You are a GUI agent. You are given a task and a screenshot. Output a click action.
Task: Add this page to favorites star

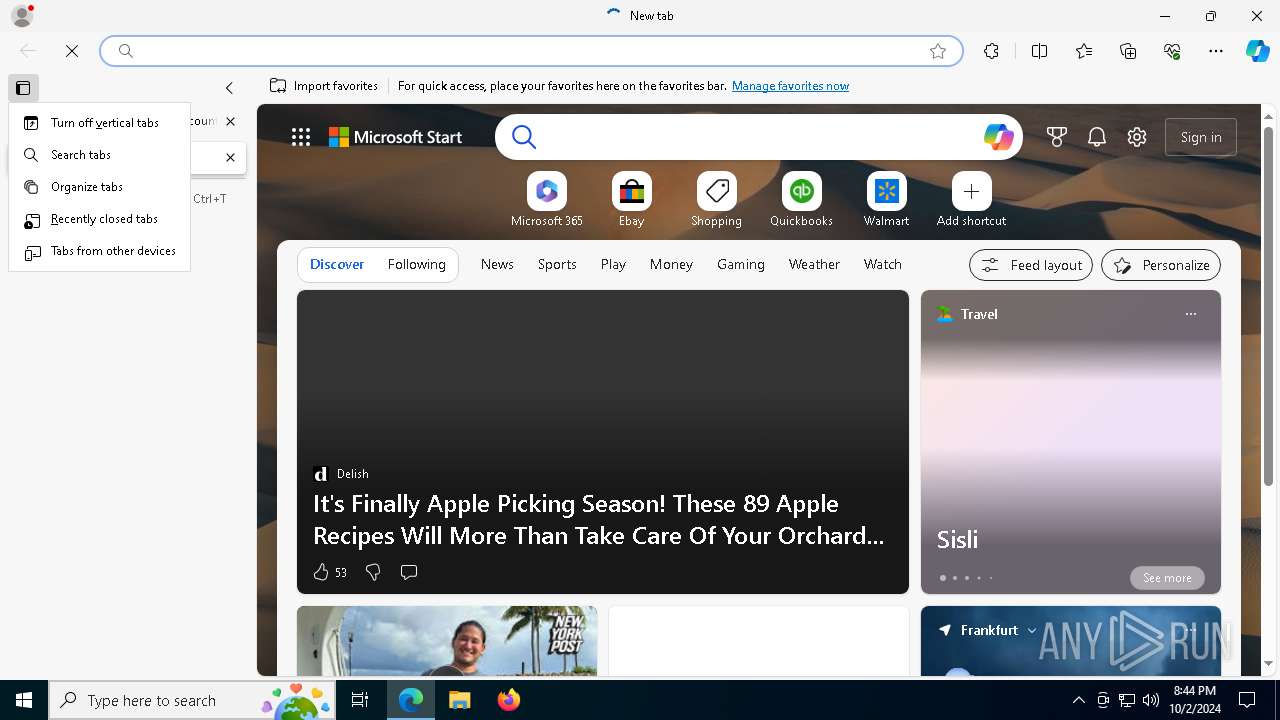pyautogui.click(x=938, y=51)
